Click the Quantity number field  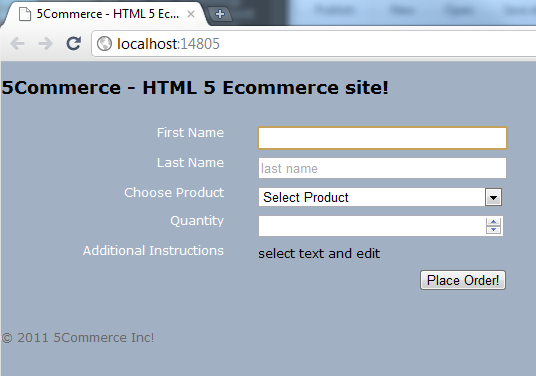[381, 226]
